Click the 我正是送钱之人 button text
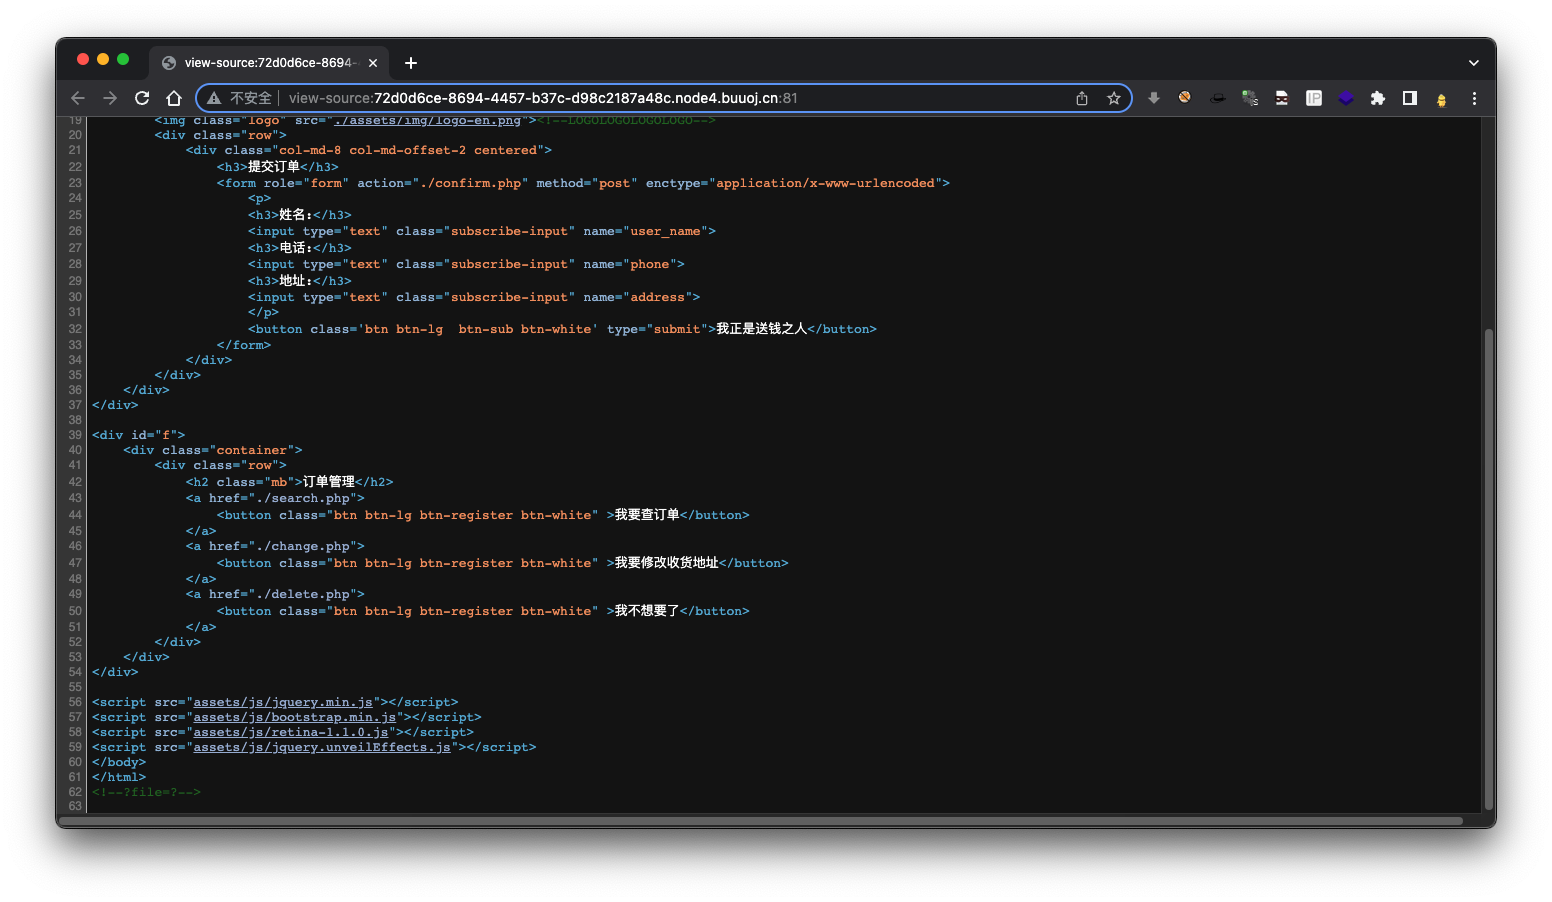This screenshot has width=1552, height=902. [x=761, y=329]
